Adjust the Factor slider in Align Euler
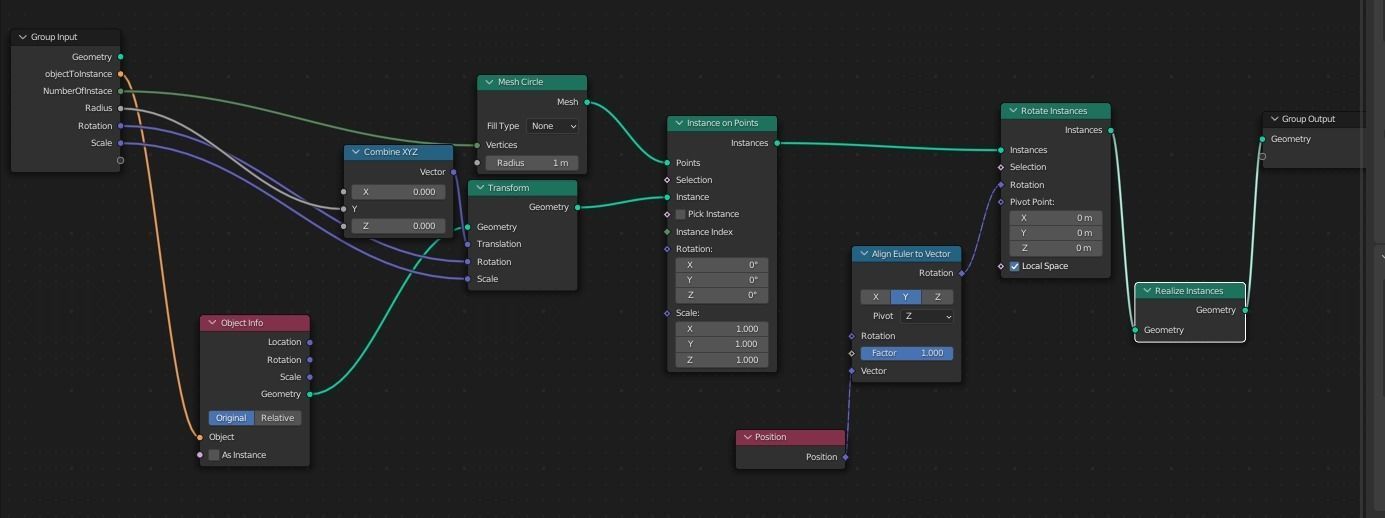Screen dimensions: 1385x518 [906, 353]
